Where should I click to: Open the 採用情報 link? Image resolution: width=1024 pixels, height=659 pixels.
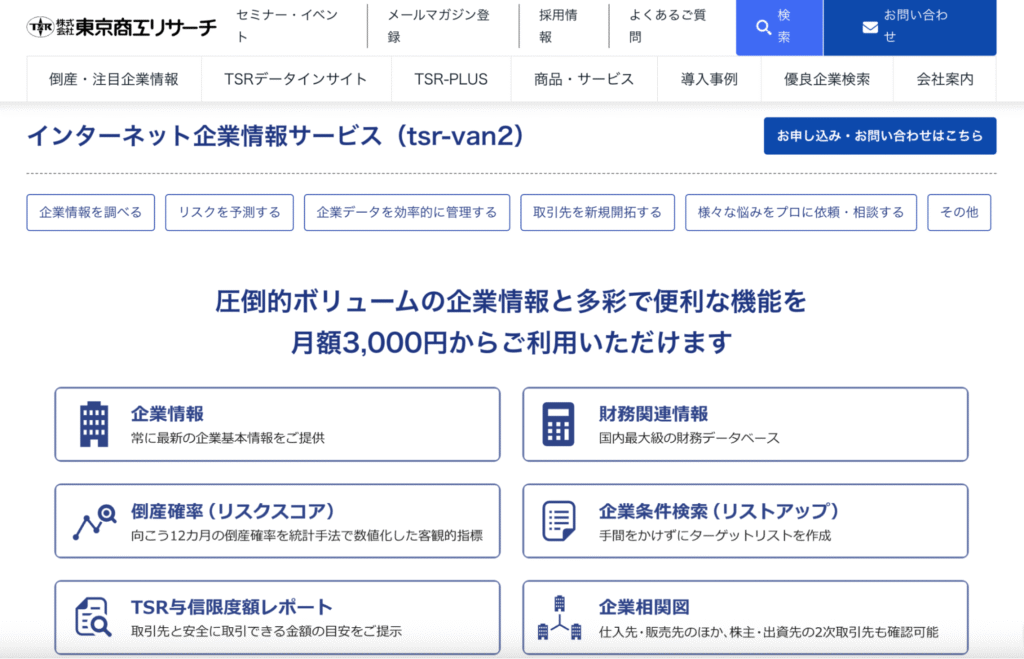point(558,26)
